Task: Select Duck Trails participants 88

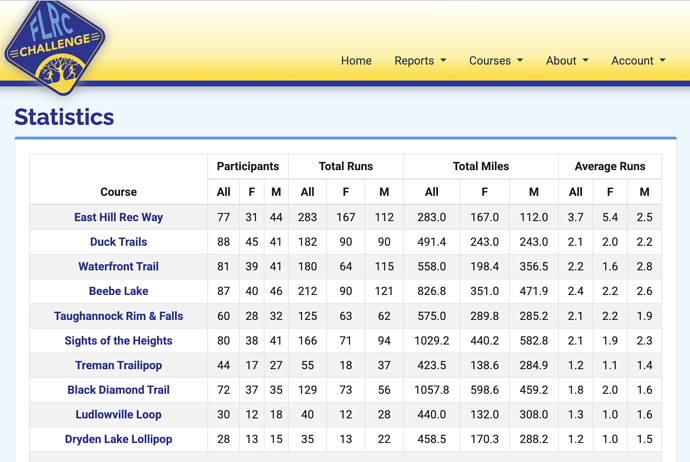Action: 224,242
